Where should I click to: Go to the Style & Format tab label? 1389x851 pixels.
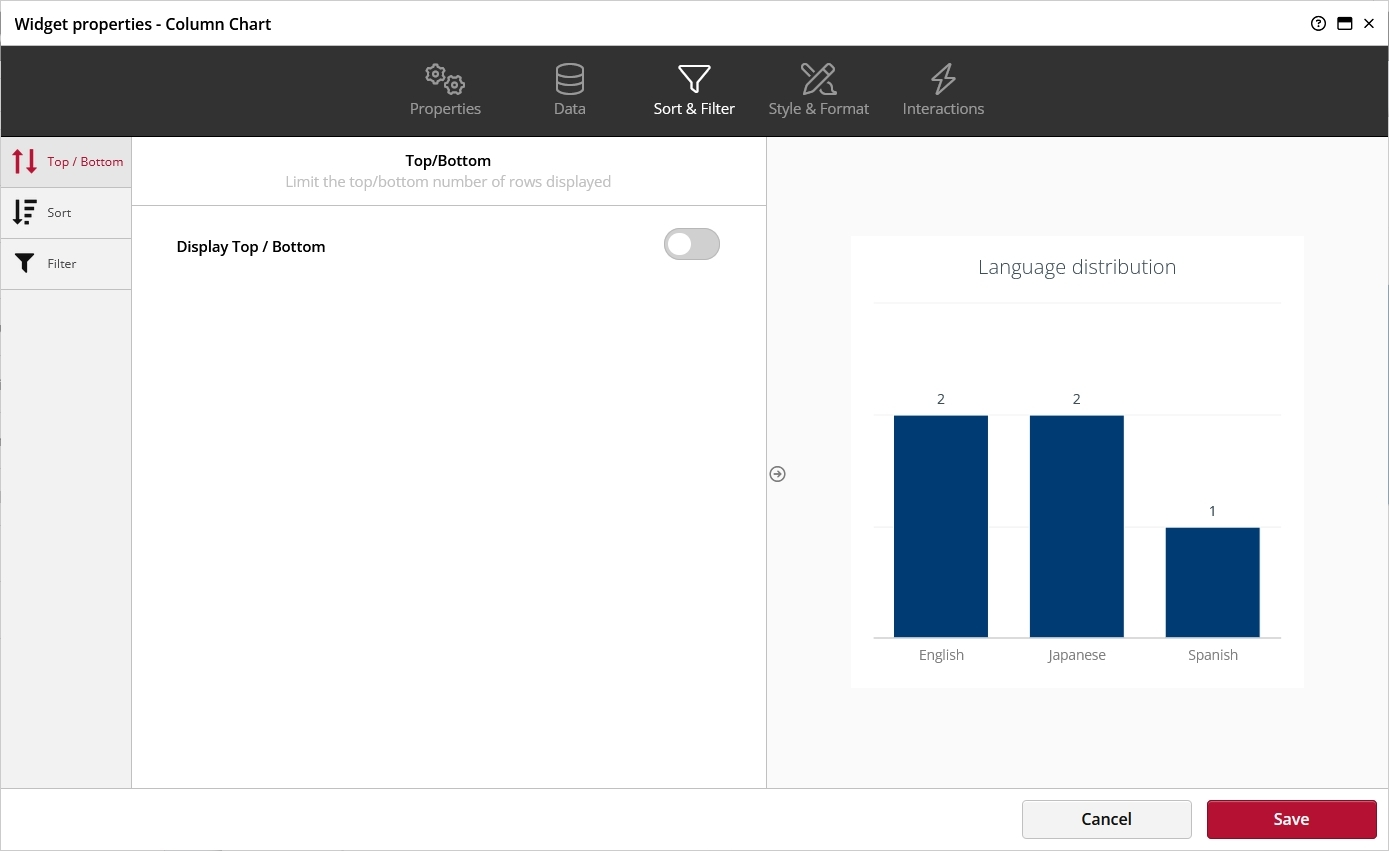818,108
